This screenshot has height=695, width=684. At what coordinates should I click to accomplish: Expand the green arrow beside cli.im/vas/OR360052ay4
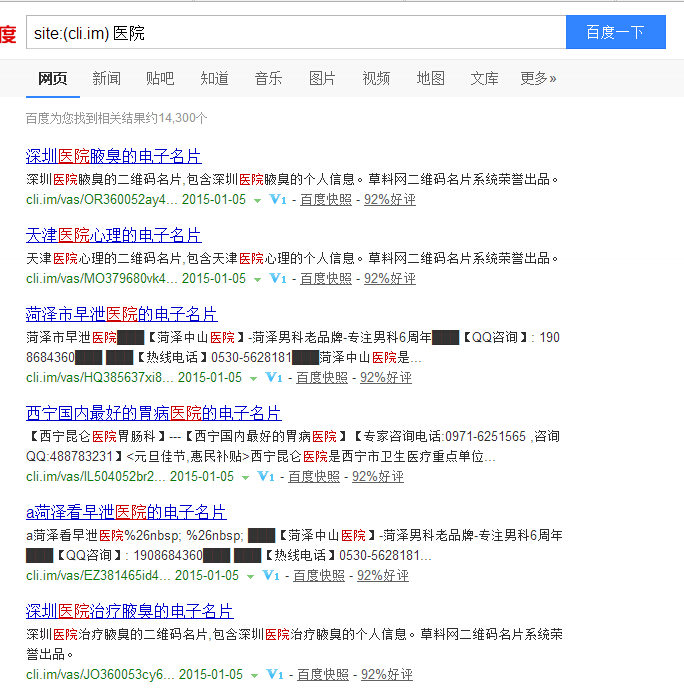point(257,201)
